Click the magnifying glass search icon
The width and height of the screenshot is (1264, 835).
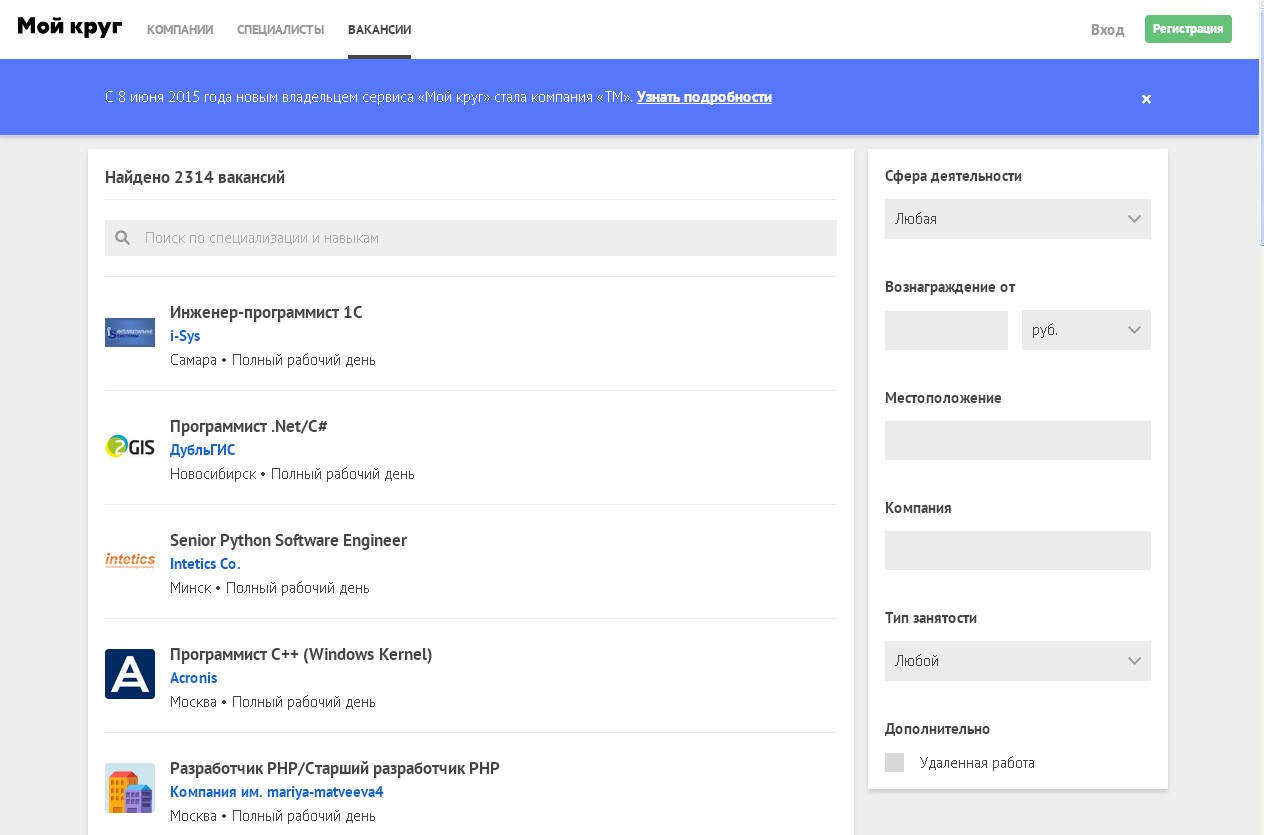point(123,238)
